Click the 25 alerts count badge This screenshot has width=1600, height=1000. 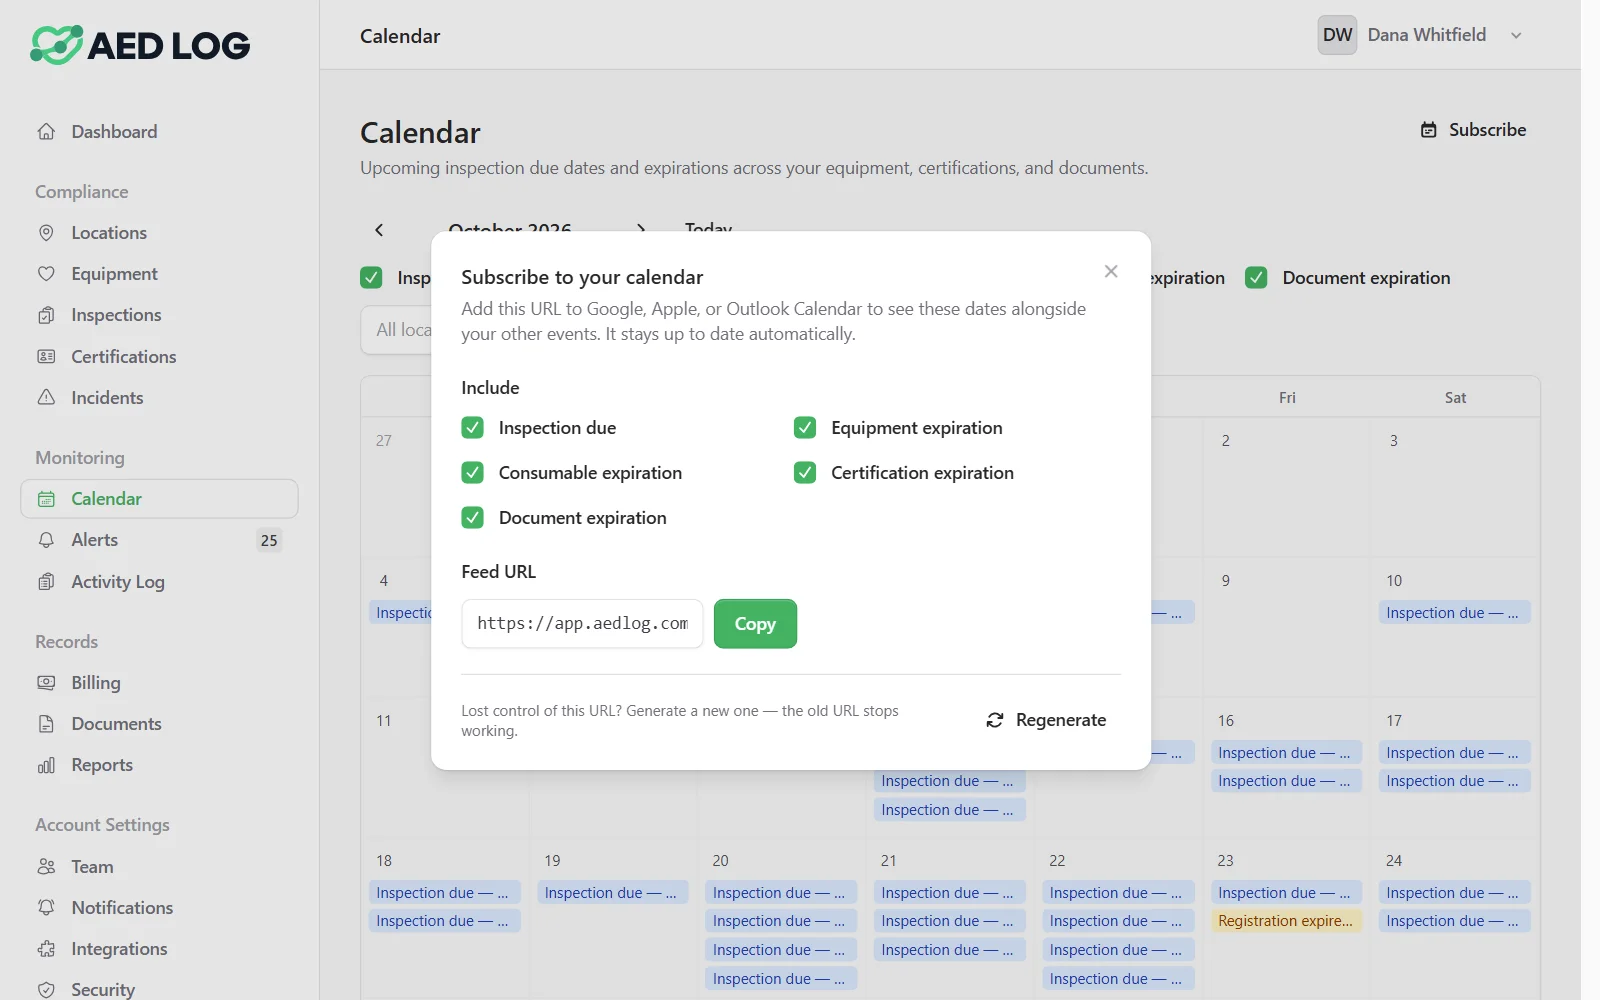(x=269, y=540)
